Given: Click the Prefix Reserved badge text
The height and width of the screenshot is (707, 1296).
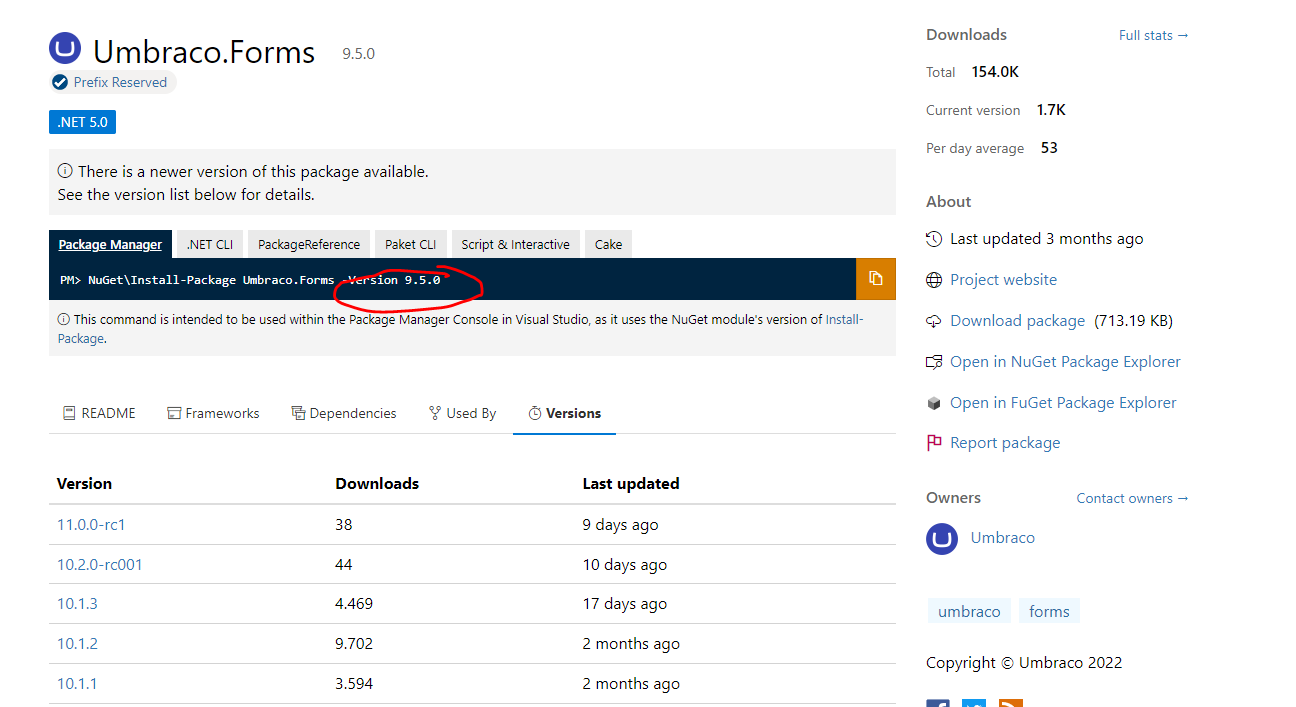Looking at the screenshot, I should coord(120,82).
